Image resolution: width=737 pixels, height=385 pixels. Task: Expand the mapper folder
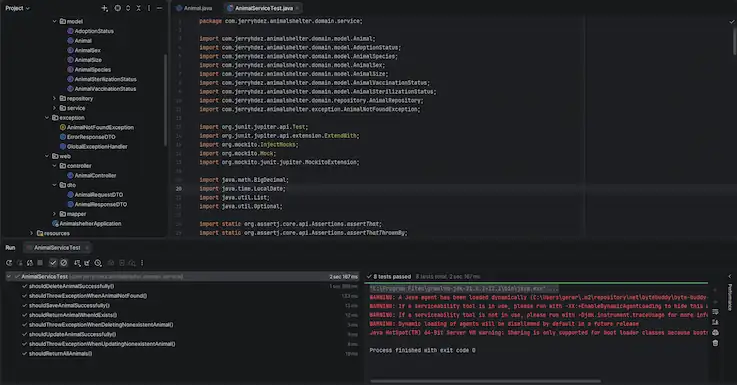55,214
